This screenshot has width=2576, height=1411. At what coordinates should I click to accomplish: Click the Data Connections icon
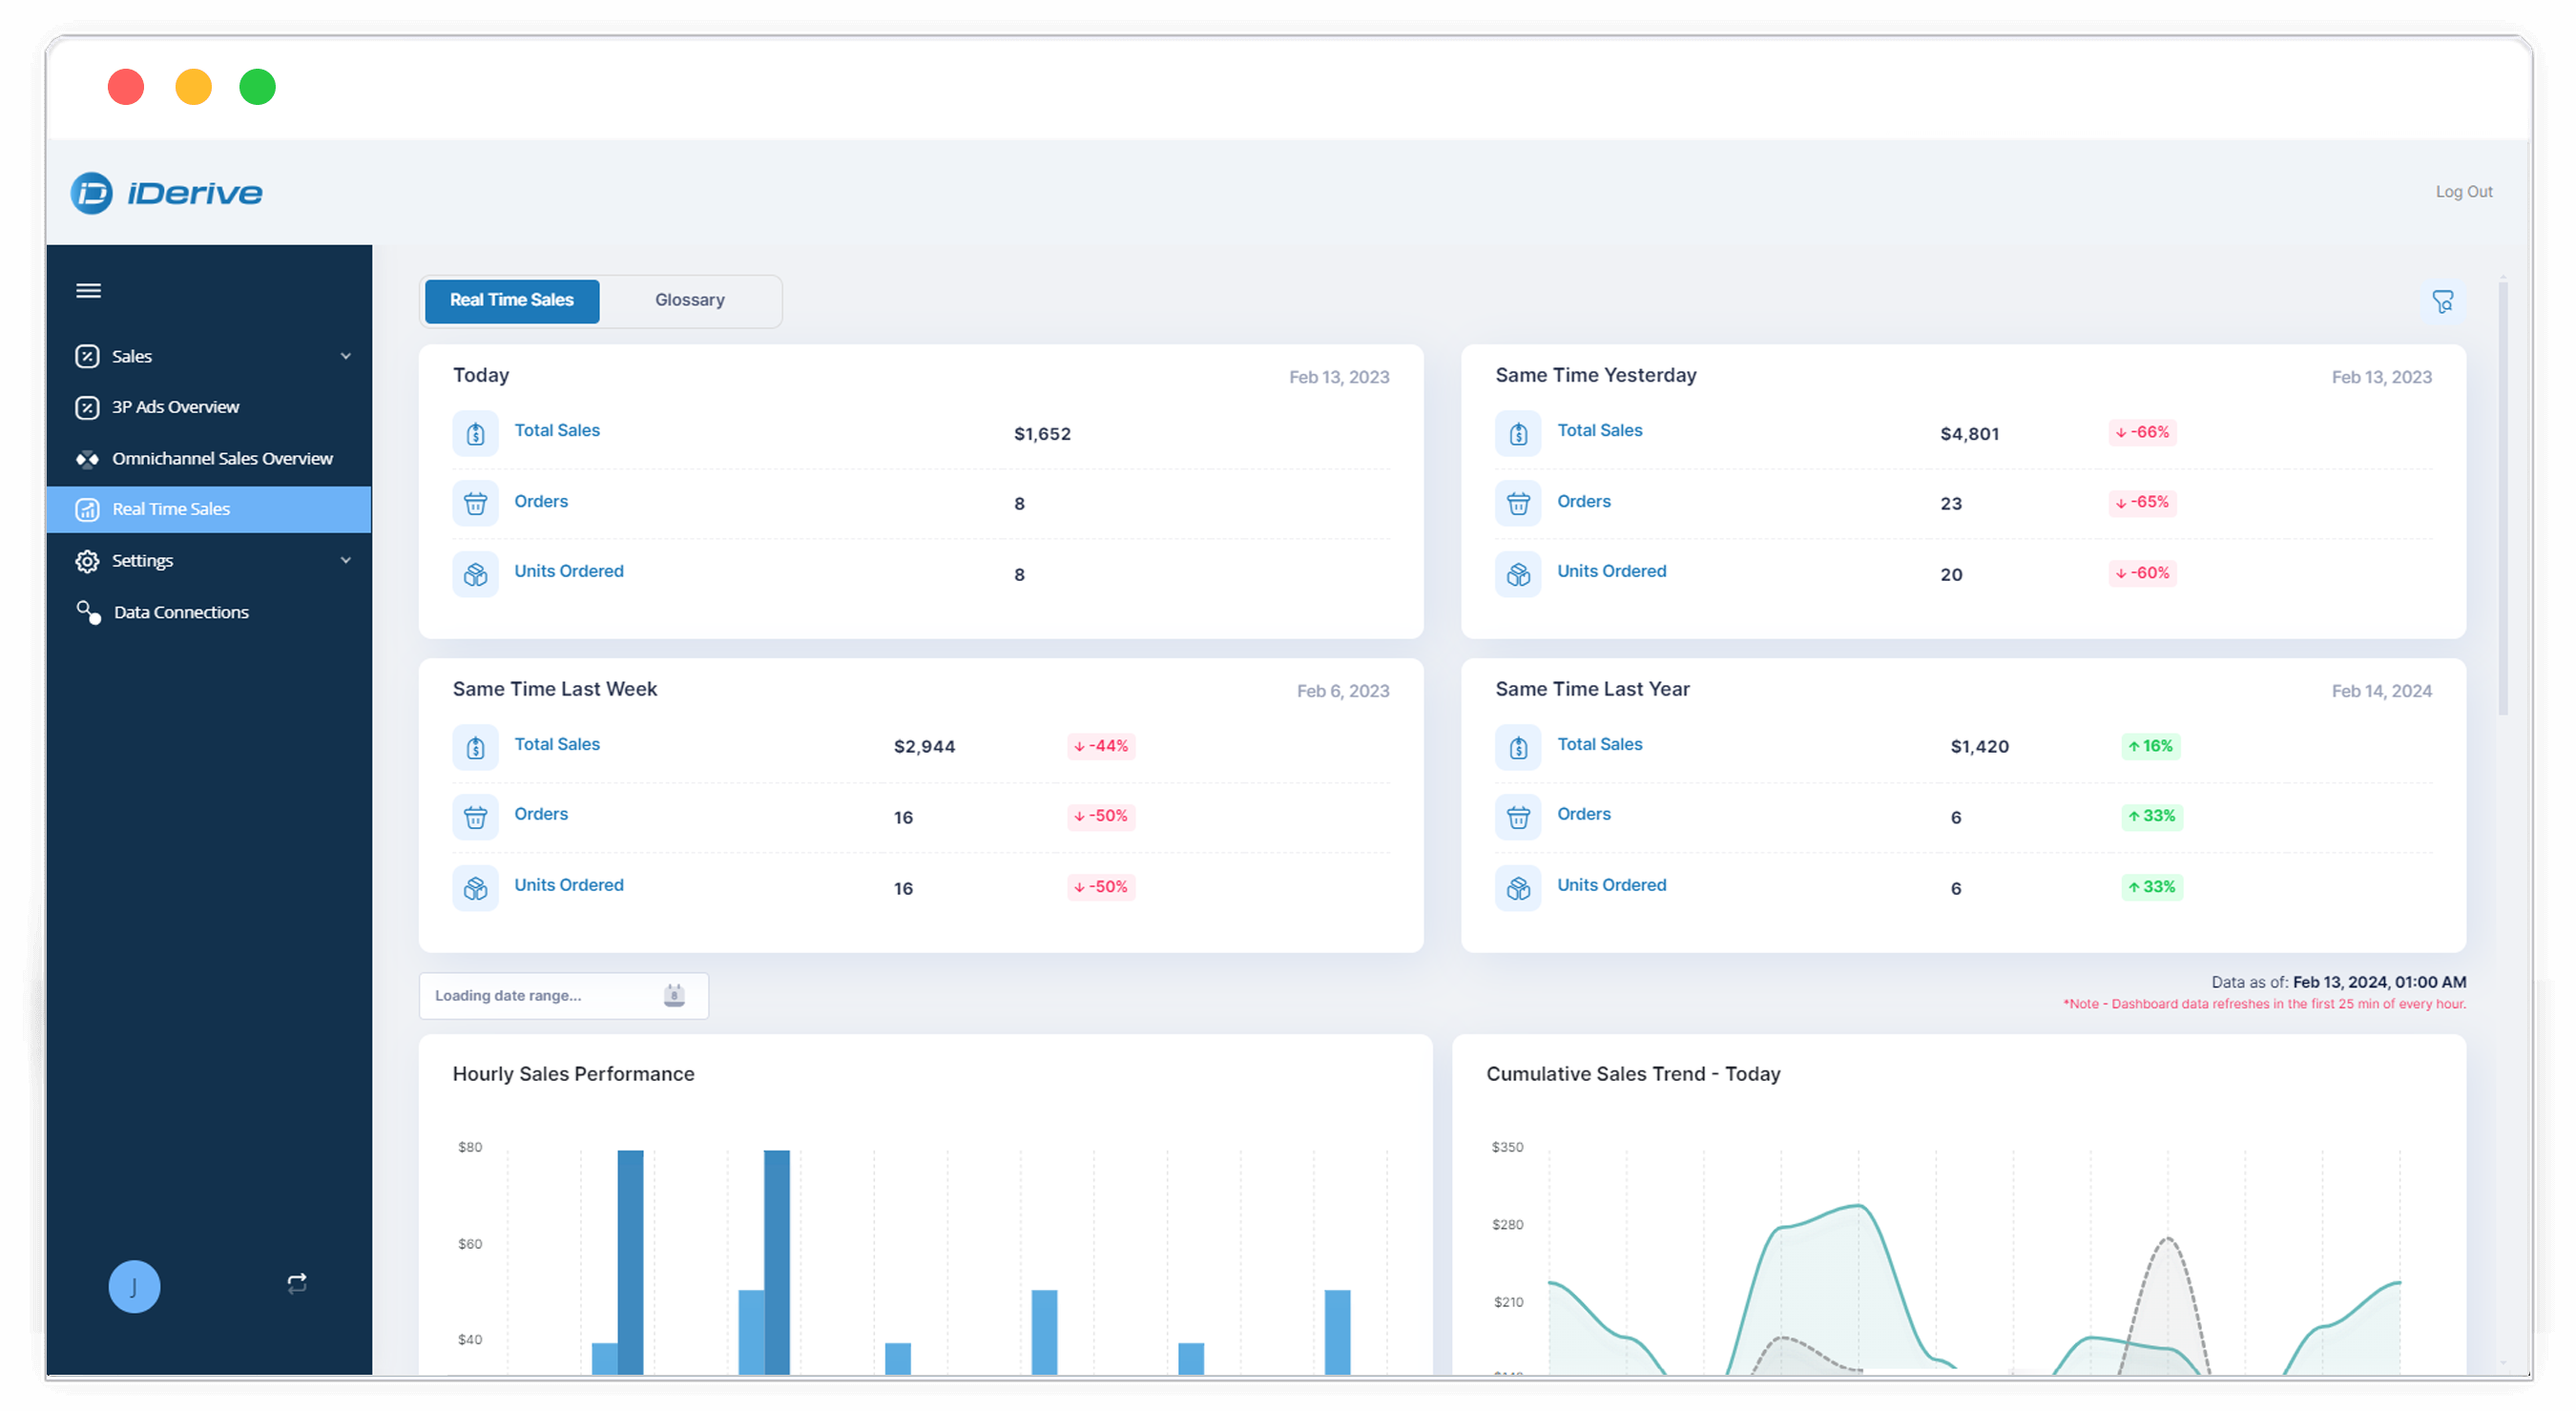(88, 611)
